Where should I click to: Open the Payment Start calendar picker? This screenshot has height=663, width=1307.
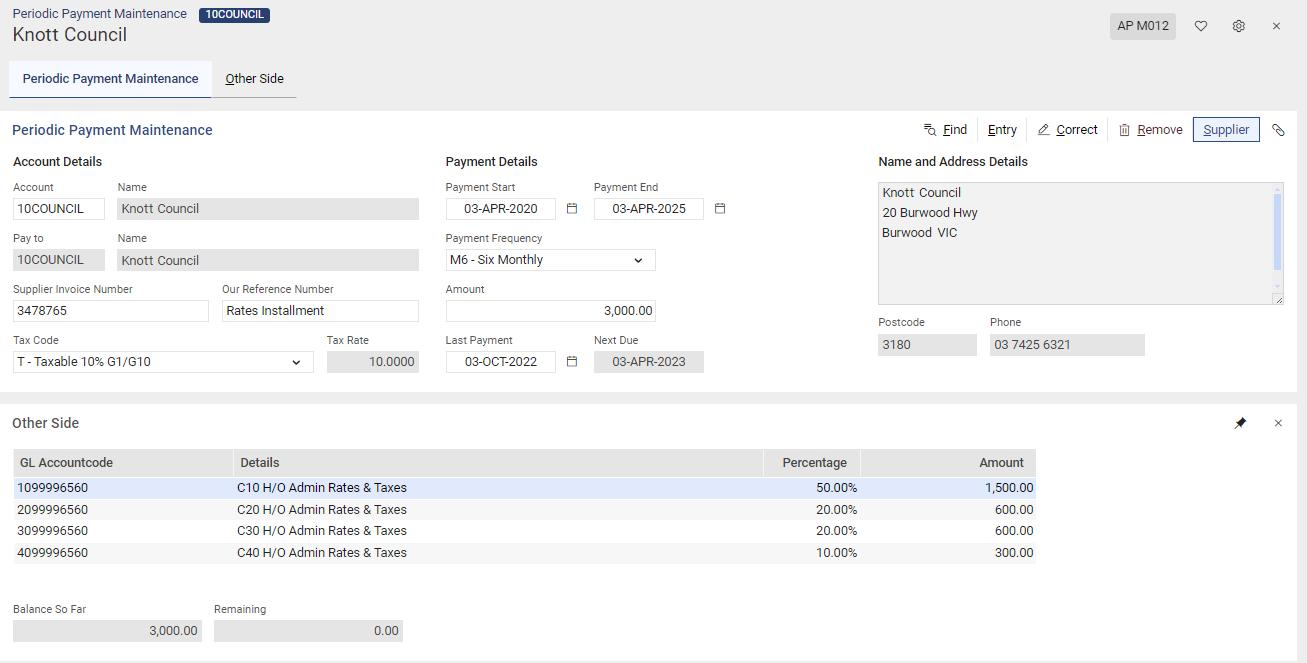[572, 209]
